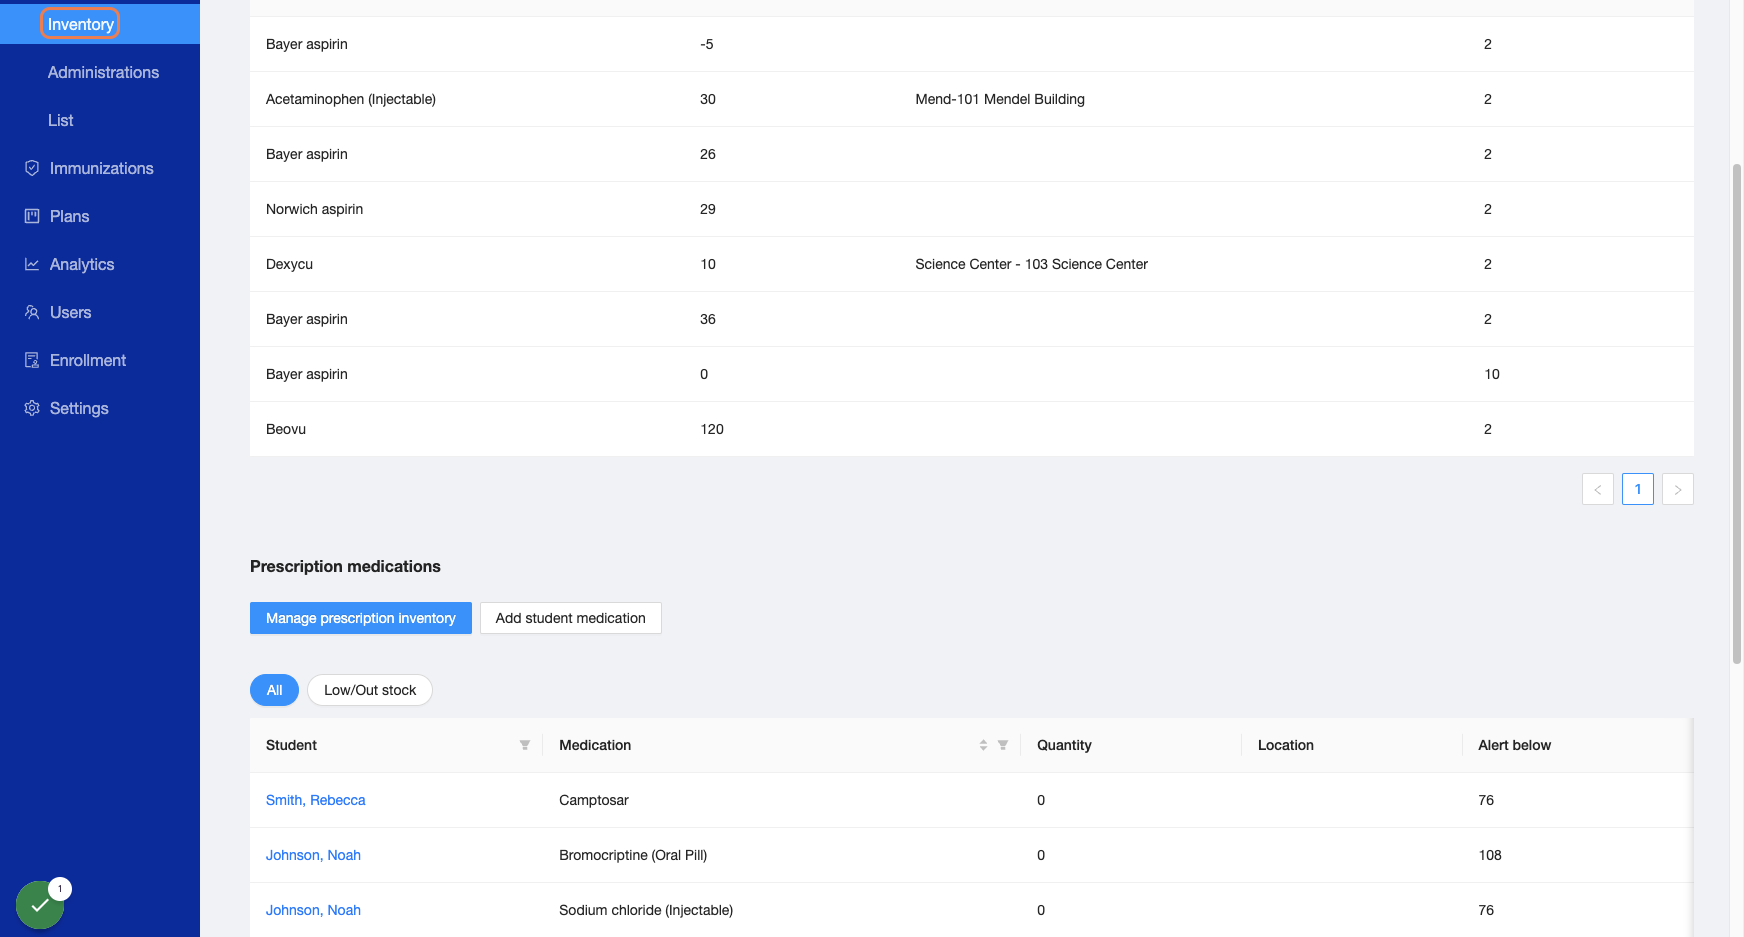Click the Settings gear icon
Viewport: 1744px width, 937px height.
[x=32, y=408]
